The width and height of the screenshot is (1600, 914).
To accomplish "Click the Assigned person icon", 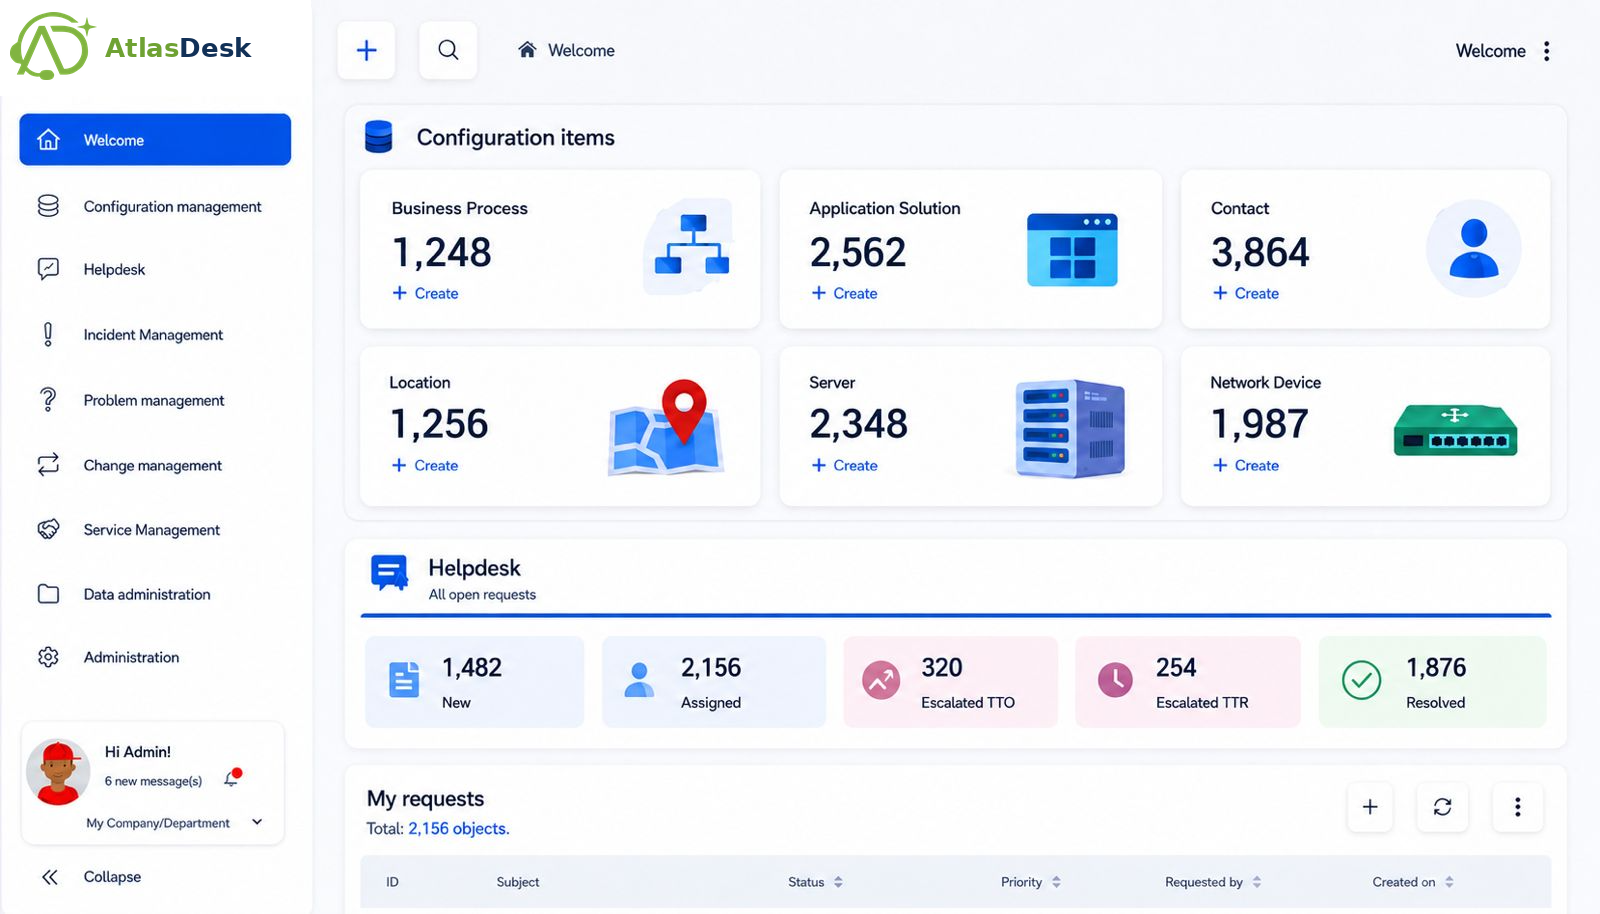I will (638, 680).
